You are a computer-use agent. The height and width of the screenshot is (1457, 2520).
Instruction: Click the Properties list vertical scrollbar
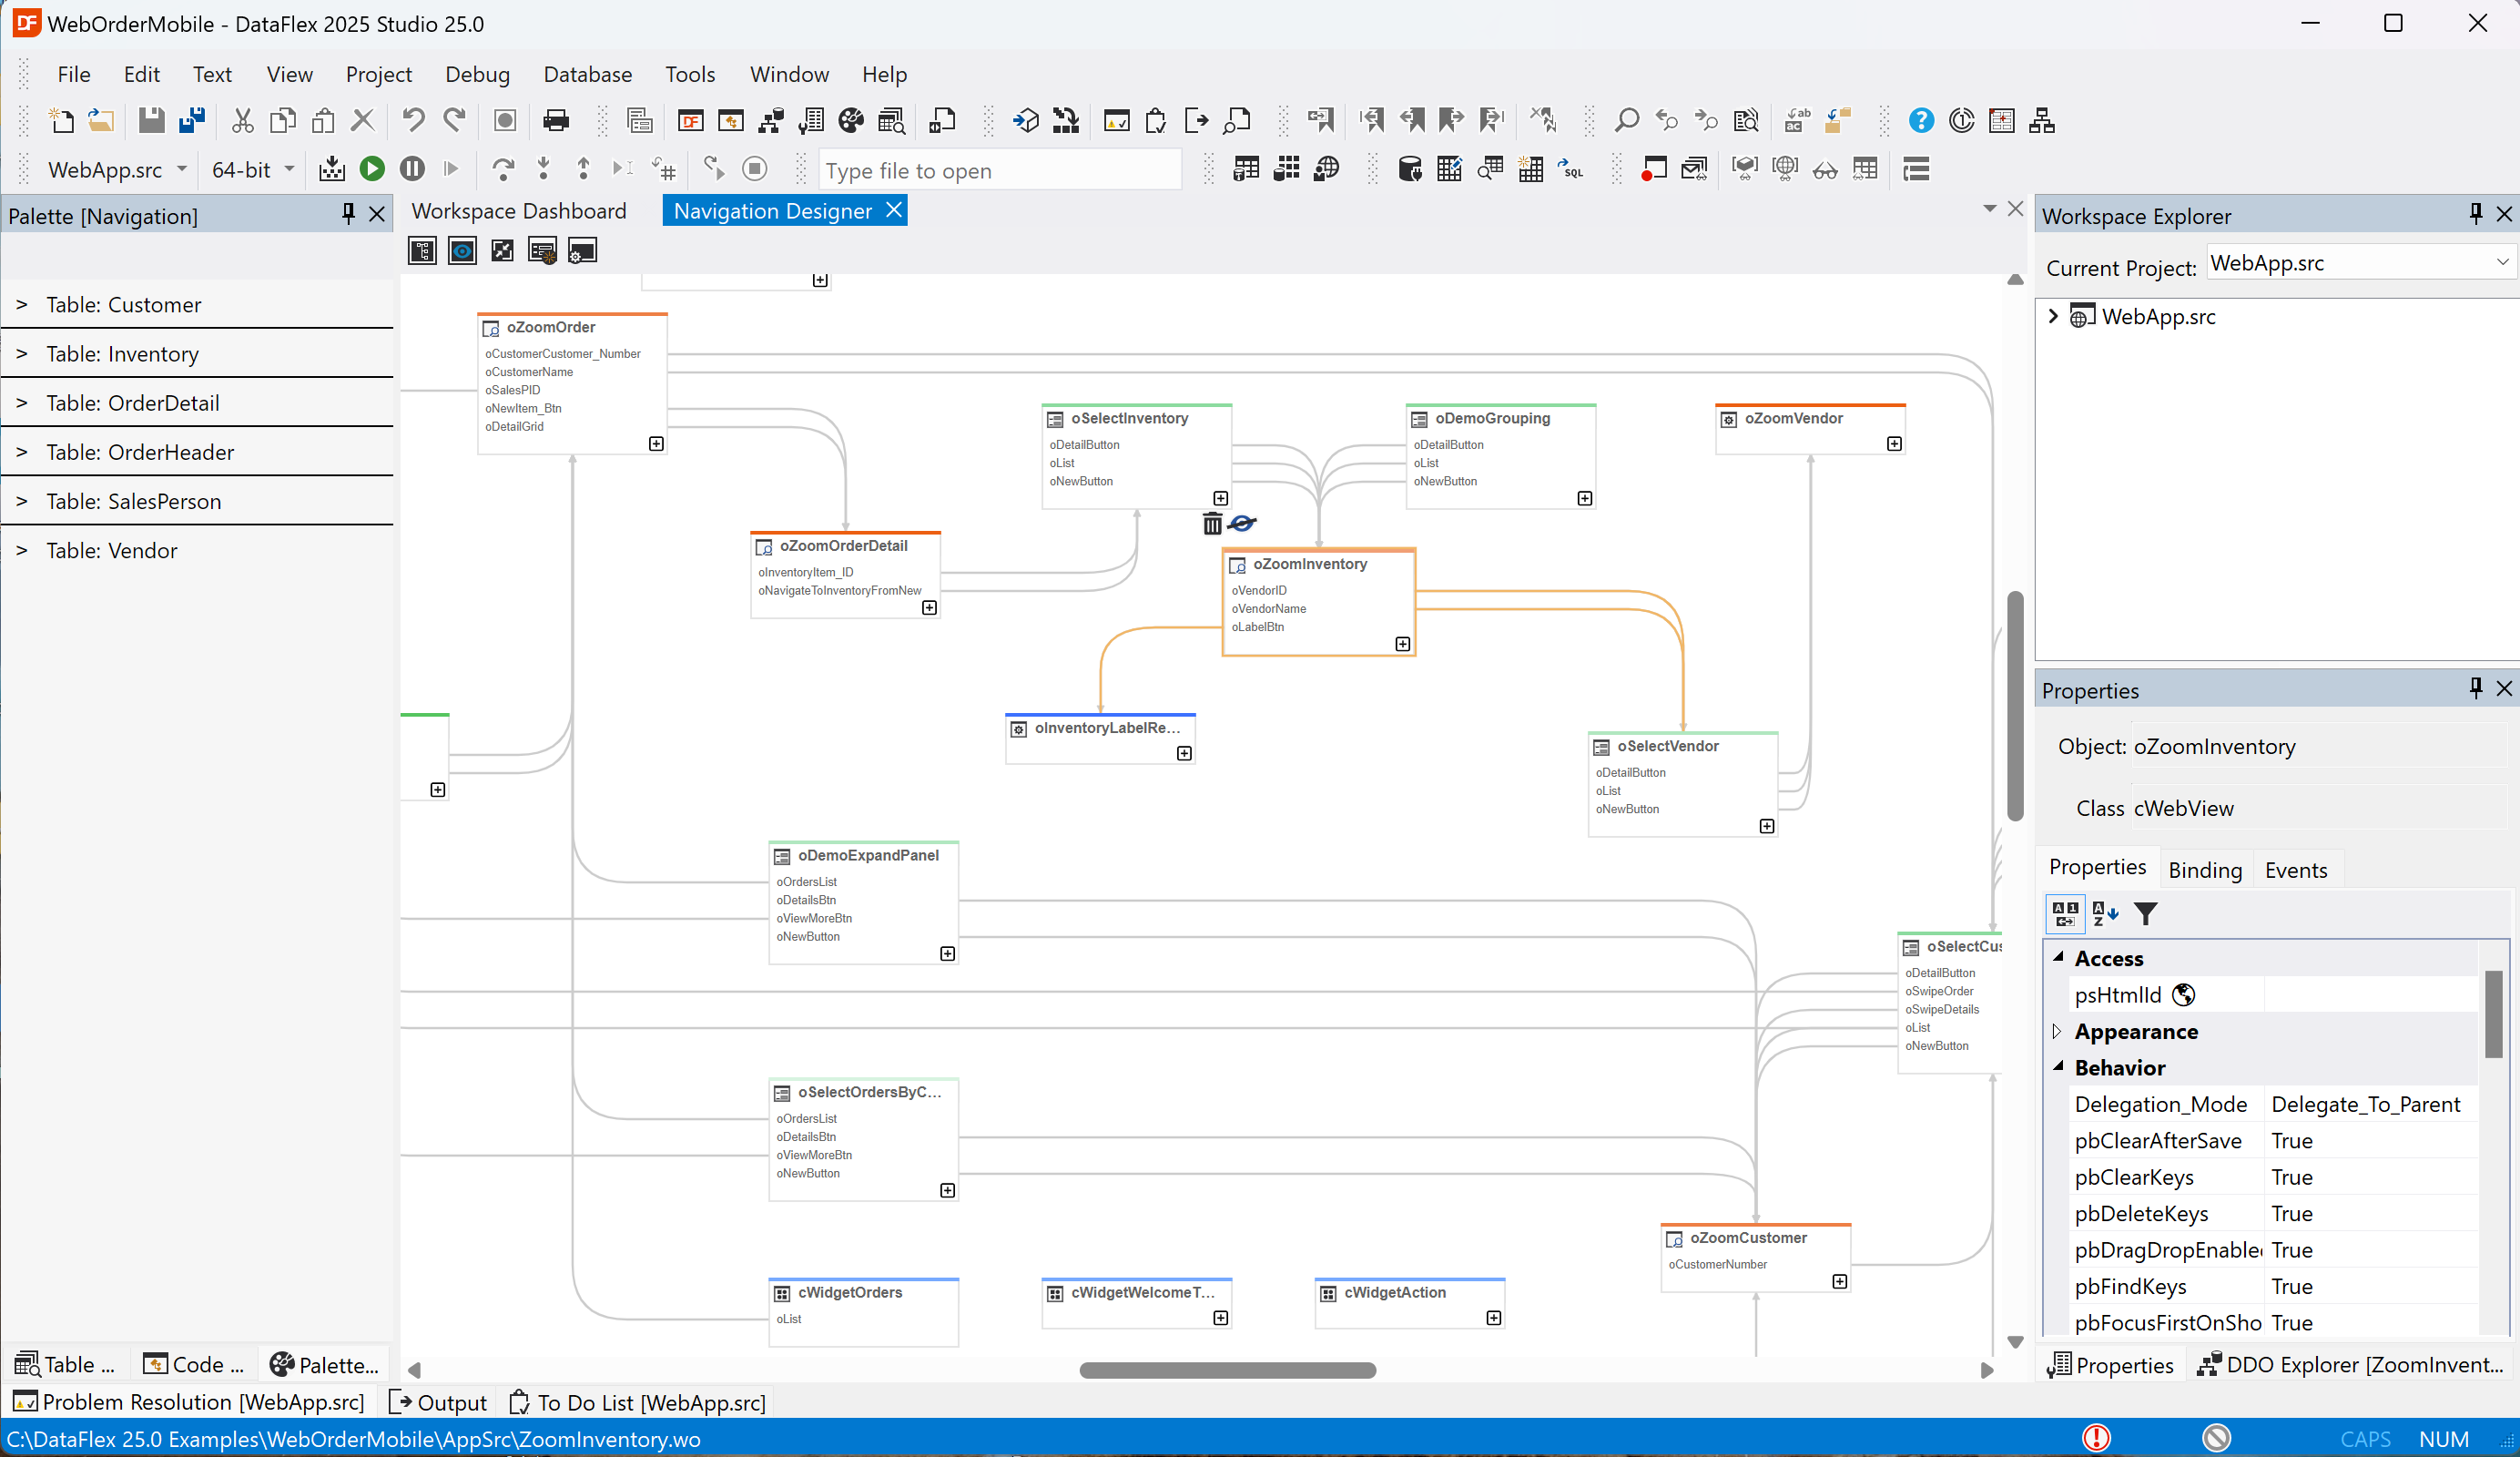click(2493, 1013)
